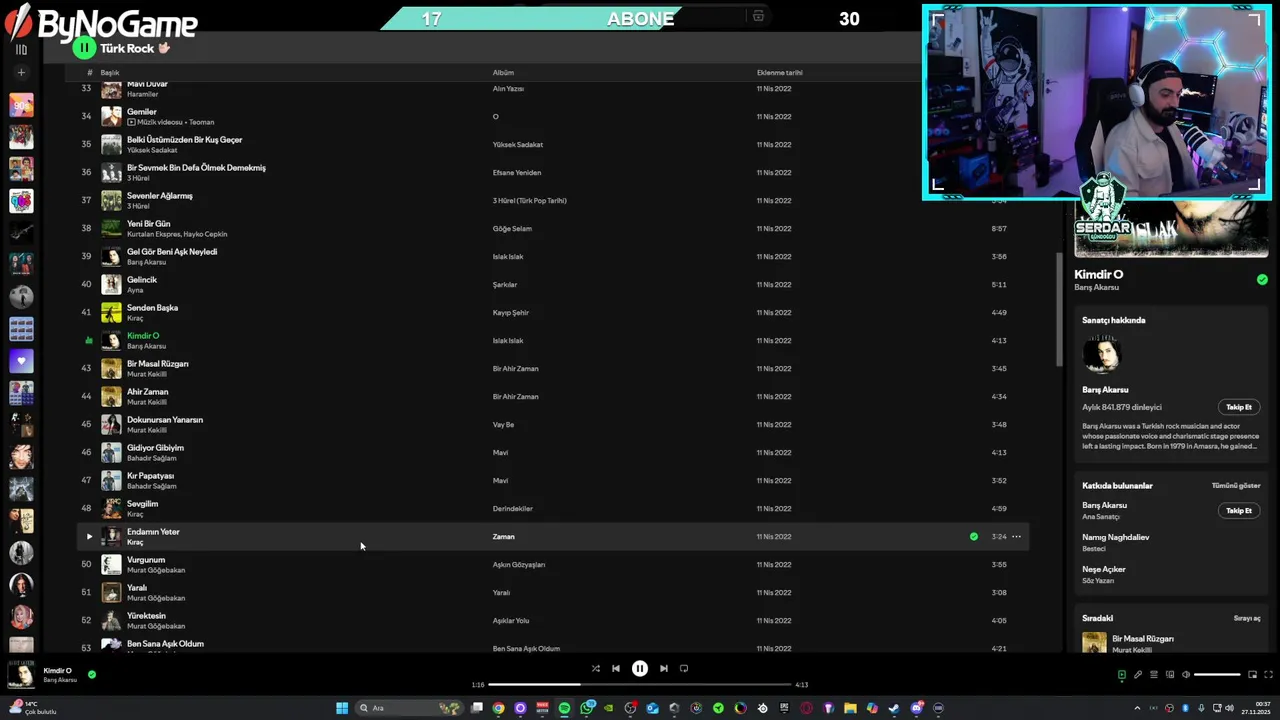Image resolution: width=1280 pixels, height=720 pixels.
Task: Open Bir Masal Rüzgarı queue thumbnail
Action: tap(1094, 643)
